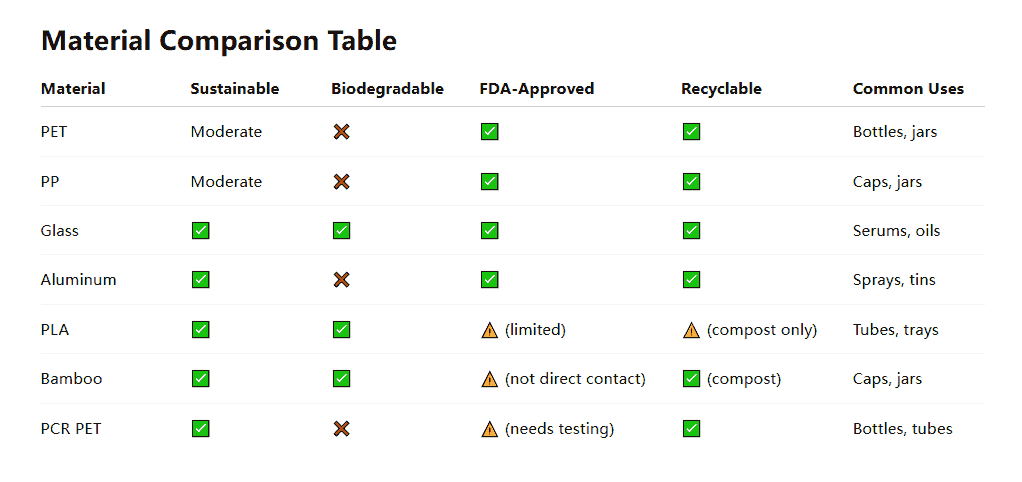The width and height of the screenshot is (1022, 482).
Task: Click the green check next to Bamboo (compost)
Action: (692, 378)
